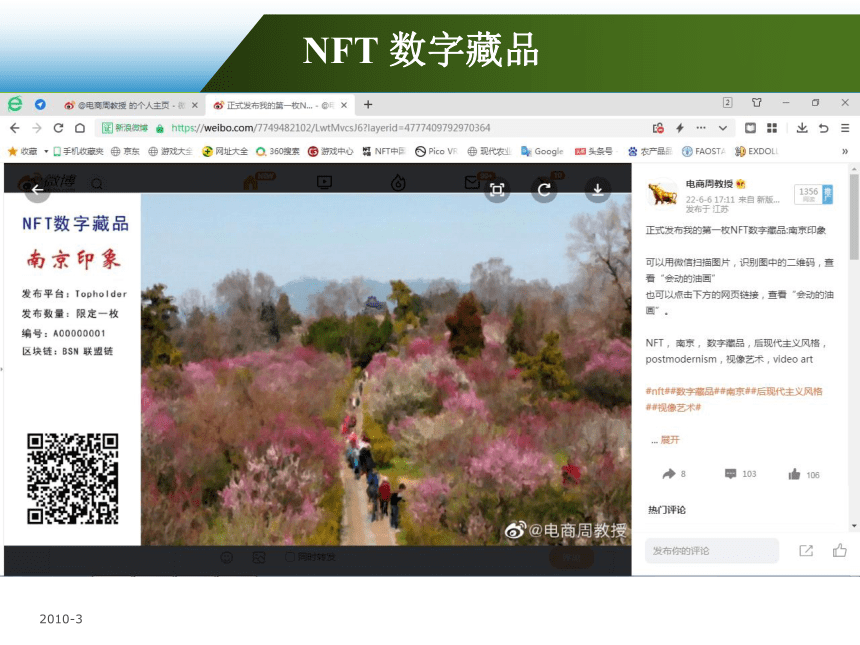Image resolution: width=860 pixels, height=645 pixels.
Task: Click the QR code in the image
Action: point(73,478)
